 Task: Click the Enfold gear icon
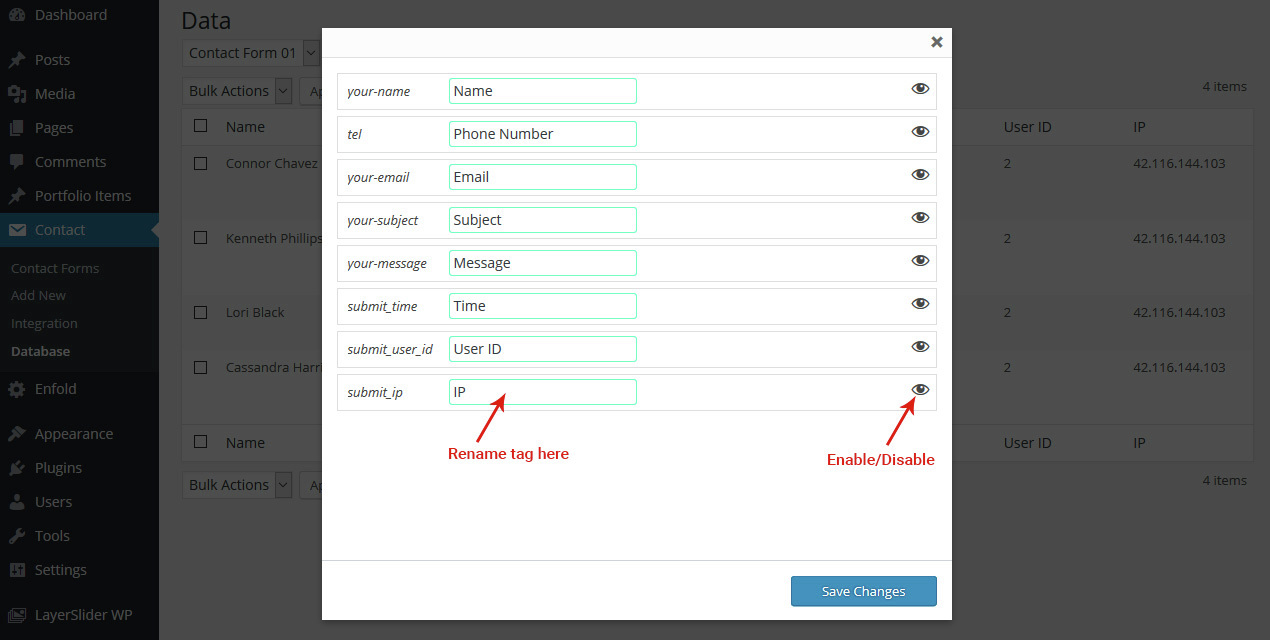[x=17, y=389]
